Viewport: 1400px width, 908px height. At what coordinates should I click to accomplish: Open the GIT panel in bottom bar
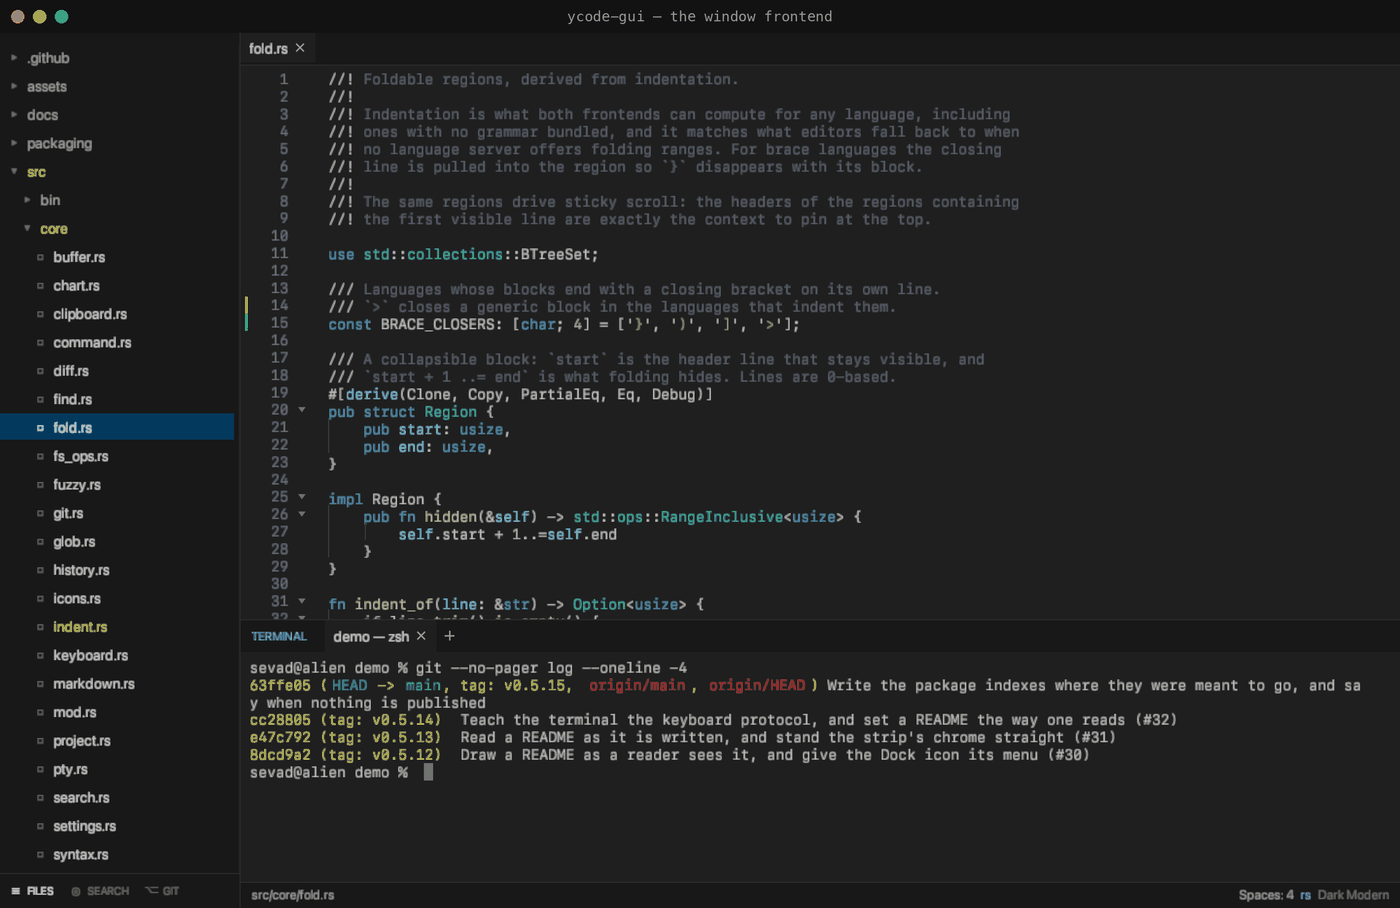[162, 891]
